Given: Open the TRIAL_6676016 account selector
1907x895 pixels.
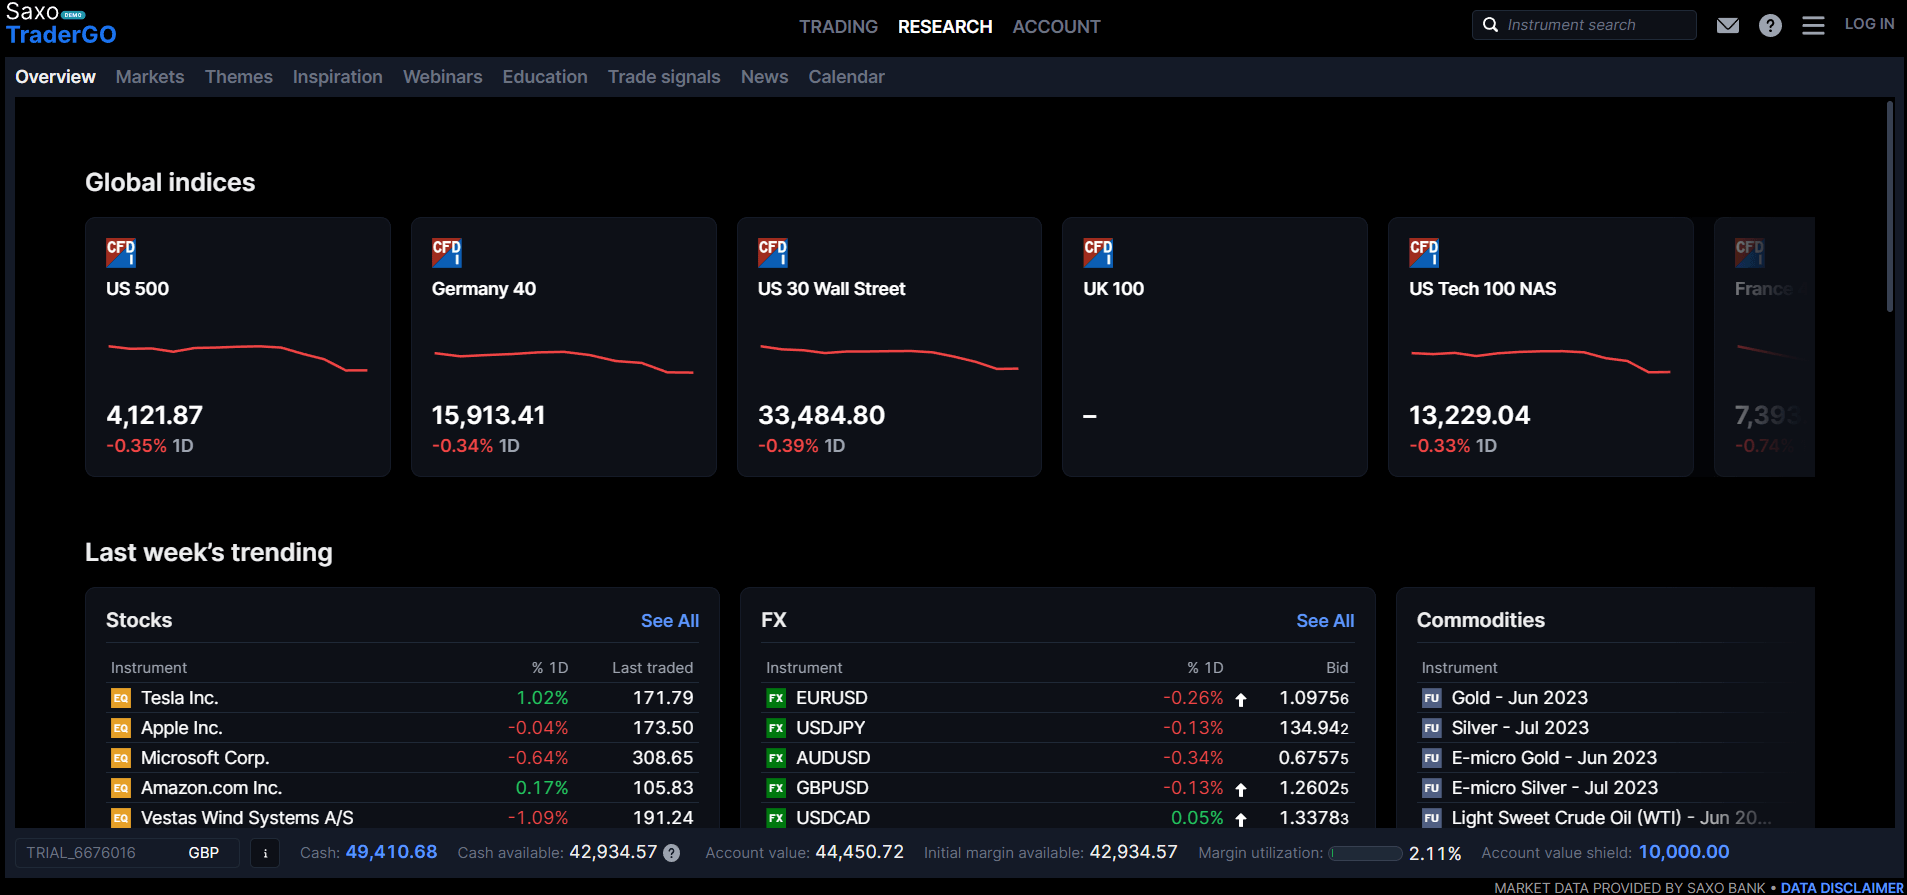Looking at the screenshot, I should [x=127, y=853].
